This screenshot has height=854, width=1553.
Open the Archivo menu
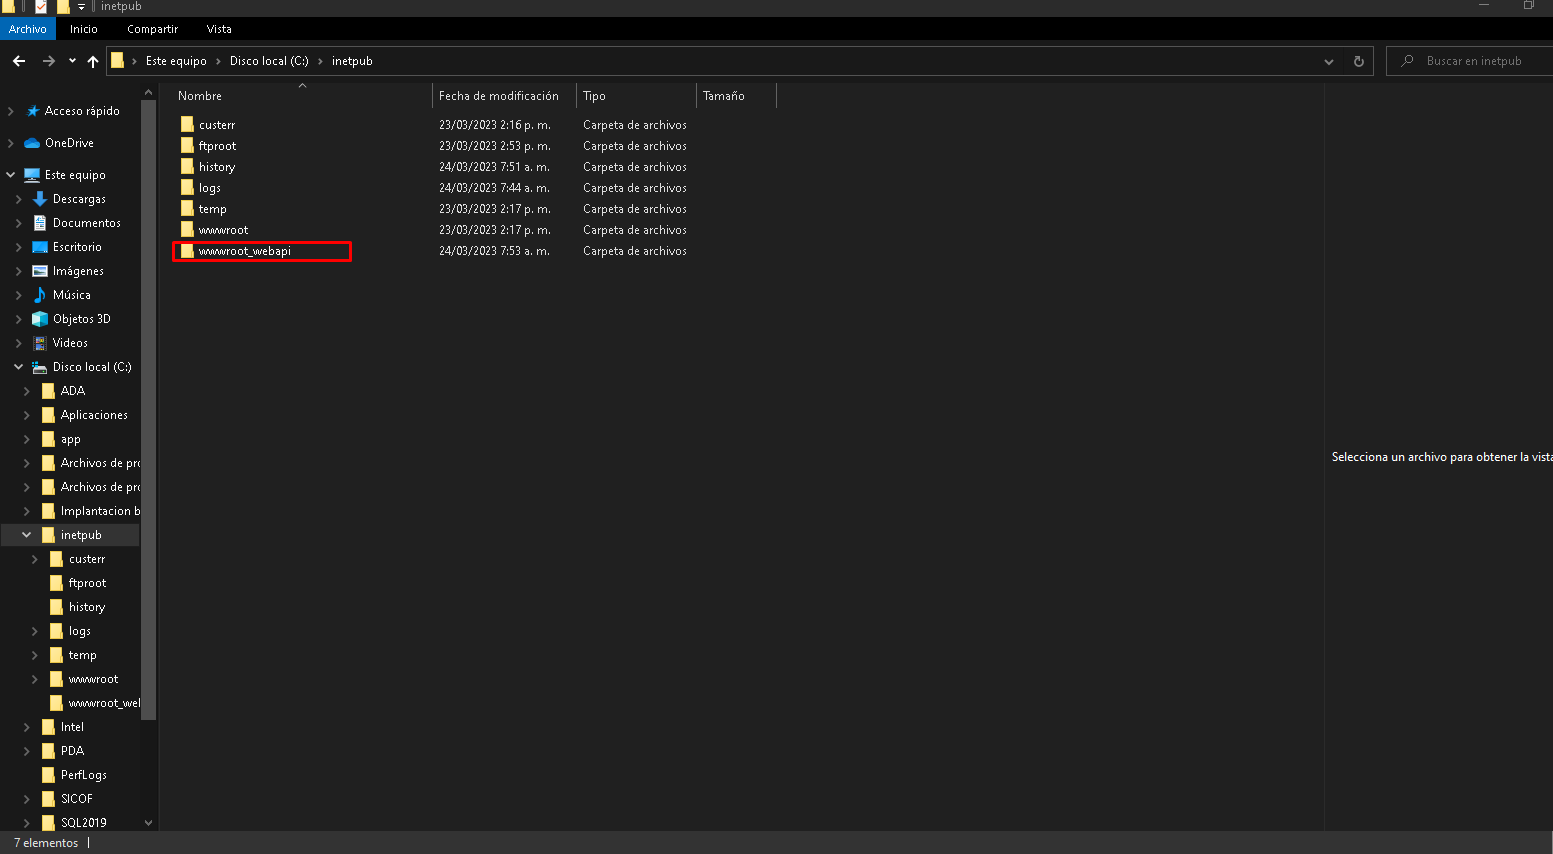pos(27,29)
